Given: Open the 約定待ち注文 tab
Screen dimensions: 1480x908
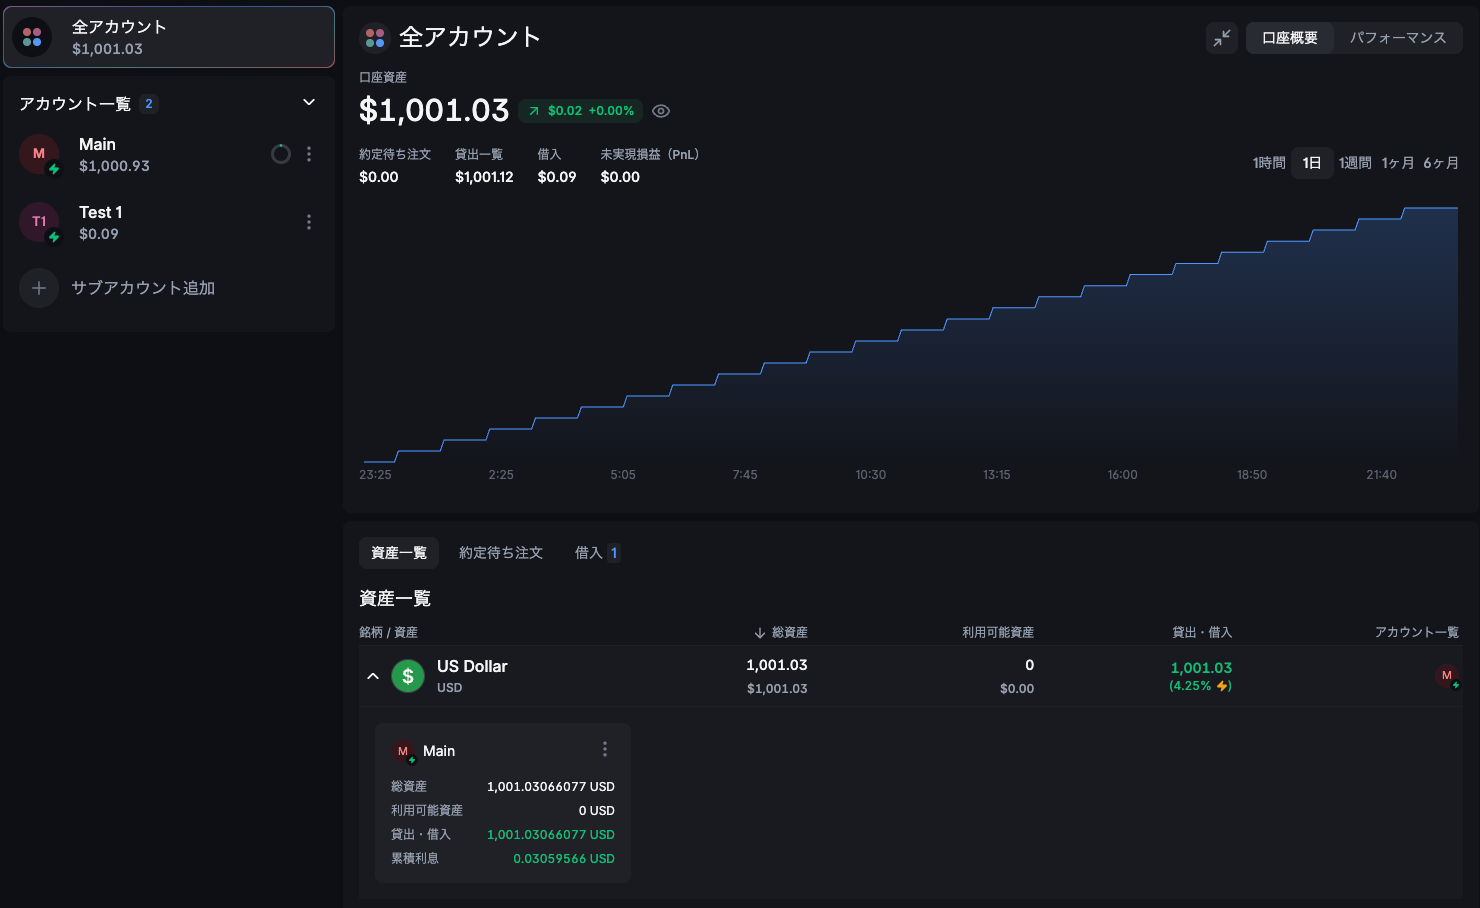Looking at the screenshot, I should [x=500, y=553].
